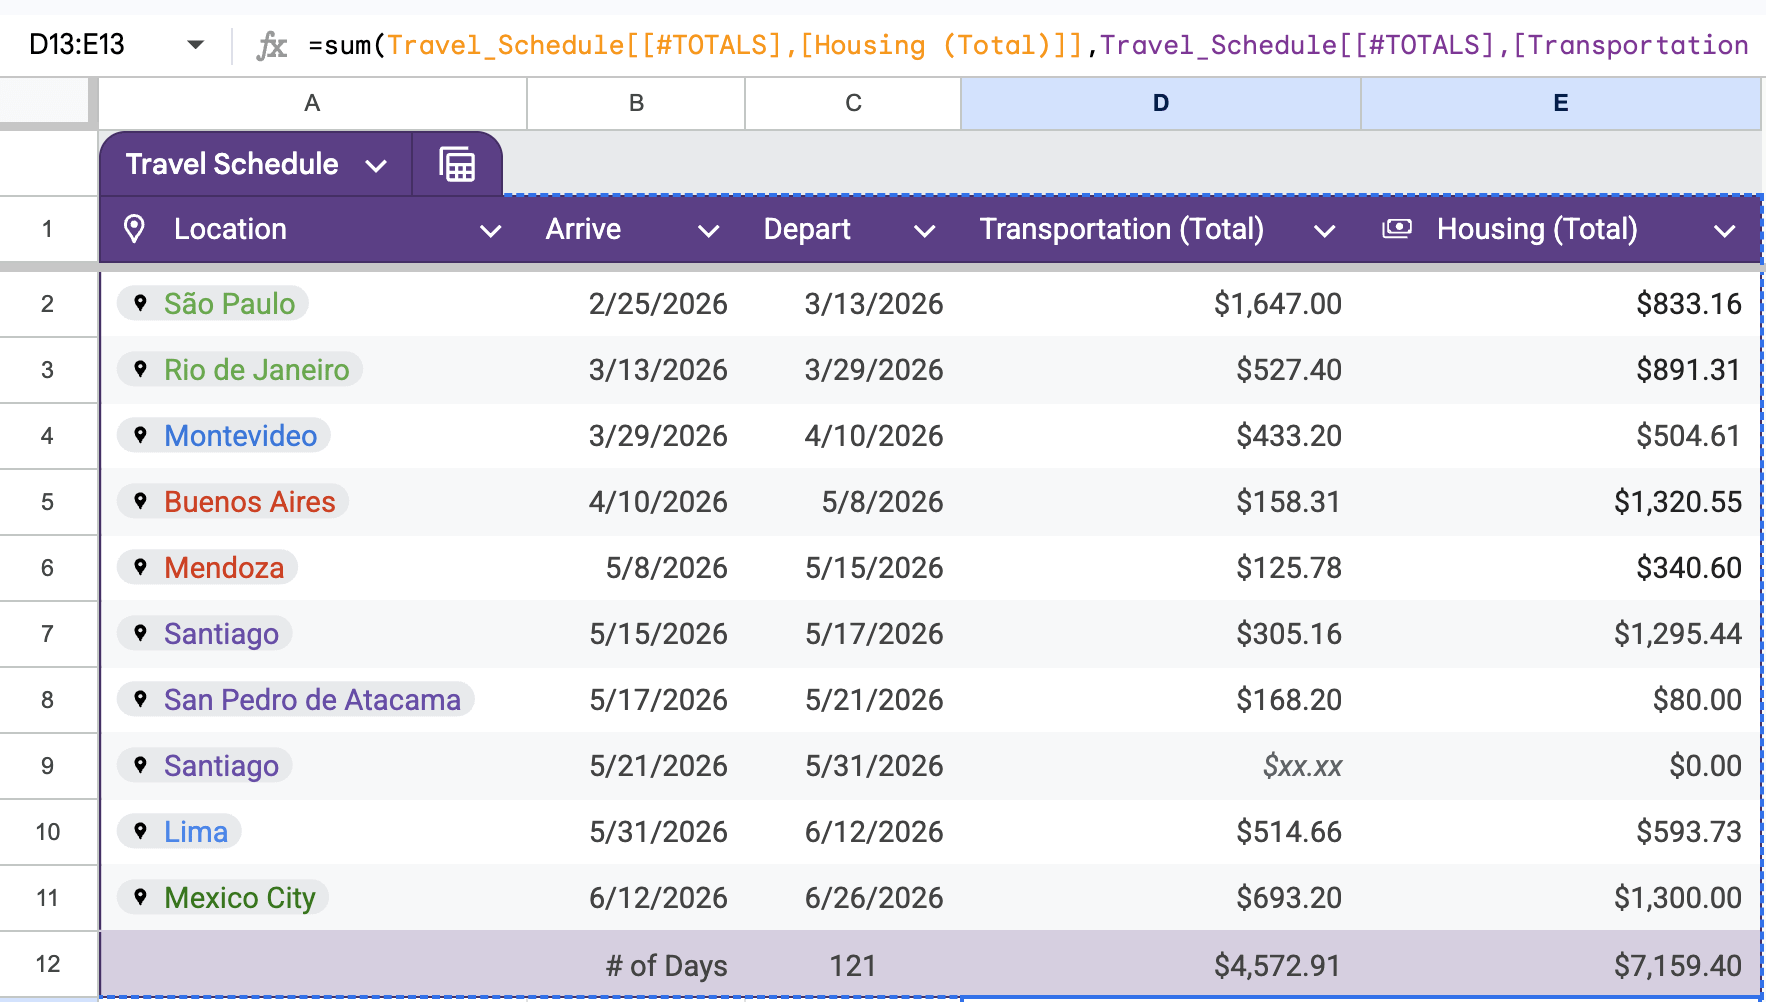The width and height of the screenshot is (1766, 1002).
Task: Select row 12 header
Action: click(x=48, y=964)
